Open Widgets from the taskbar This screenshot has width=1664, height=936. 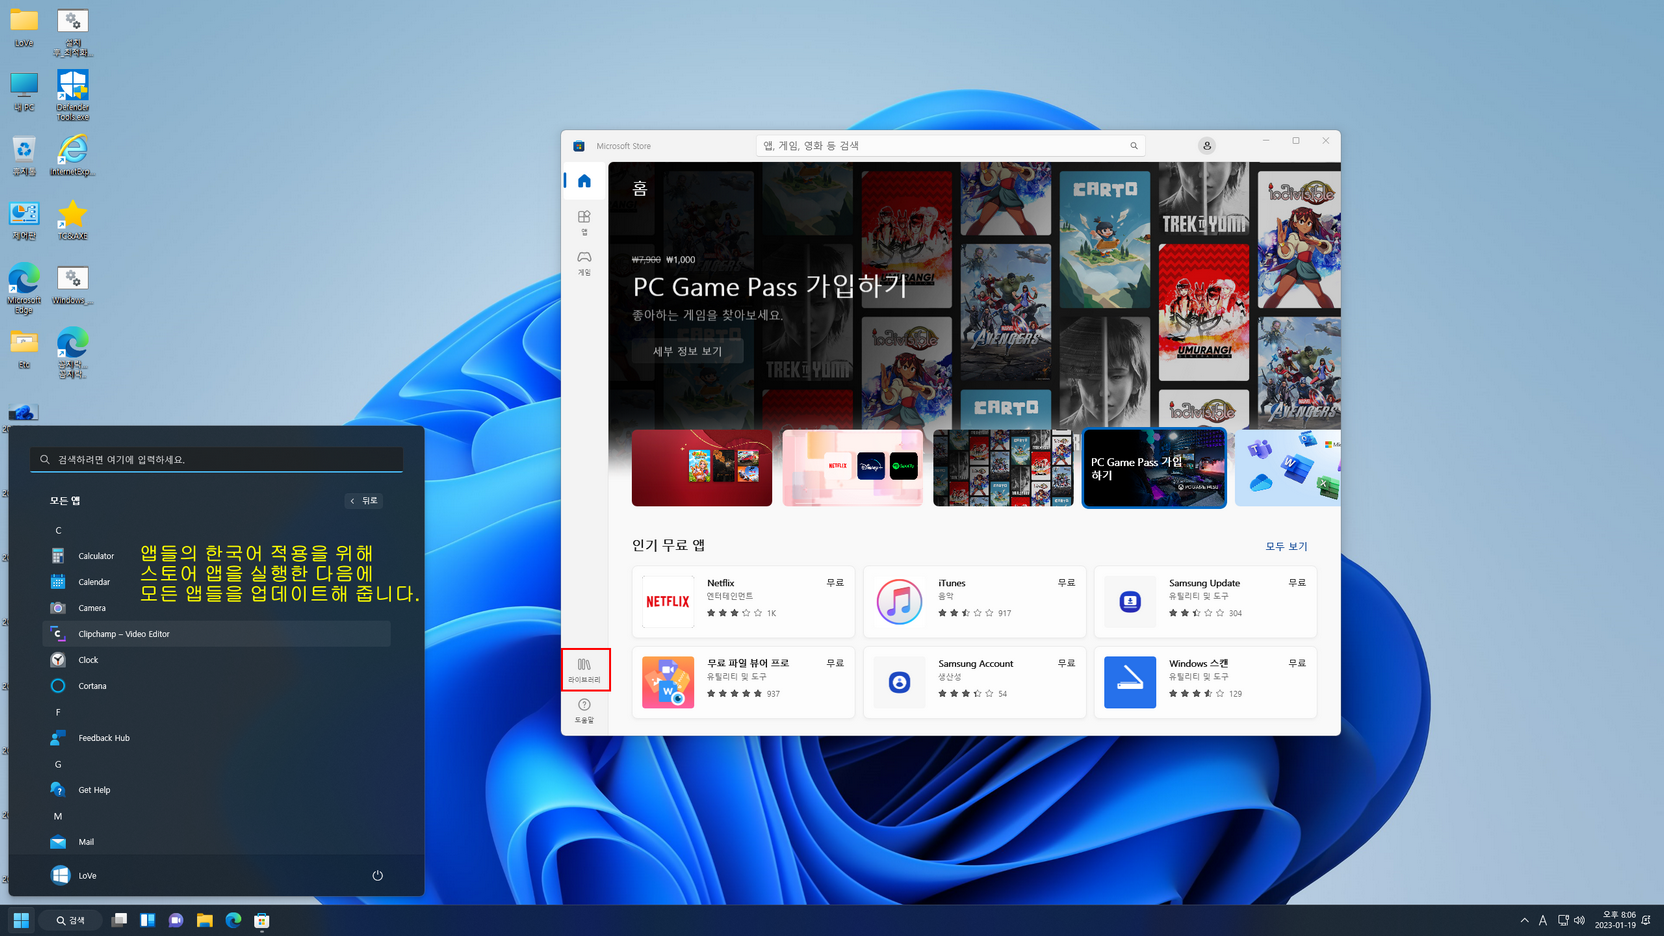click(148, 920)
